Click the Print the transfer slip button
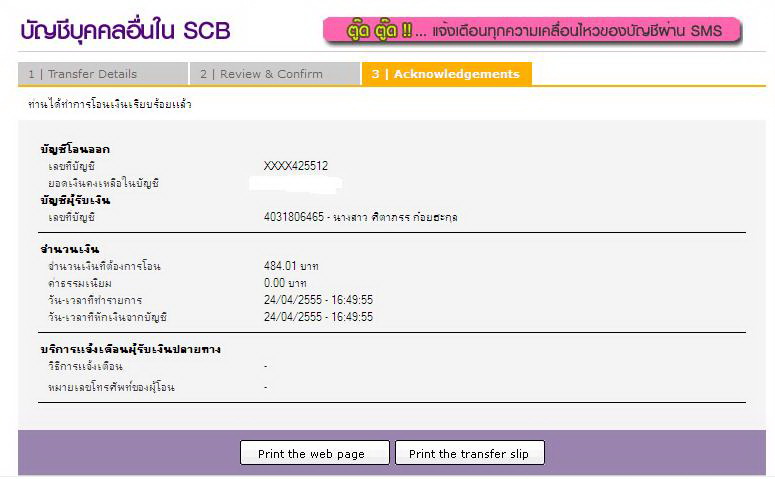Screen dimensions: 775x479 [x=470, y=453]
